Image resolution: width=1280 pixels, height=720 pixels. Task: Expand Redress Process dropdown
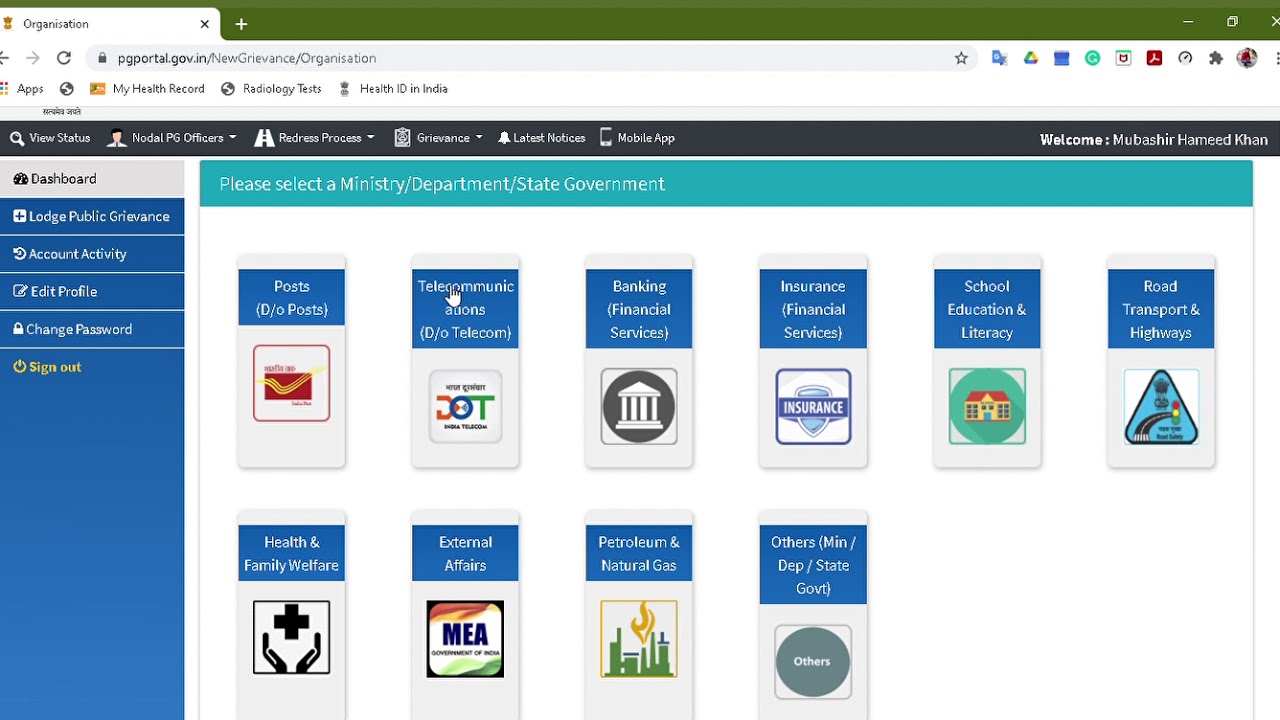[315, 138]
